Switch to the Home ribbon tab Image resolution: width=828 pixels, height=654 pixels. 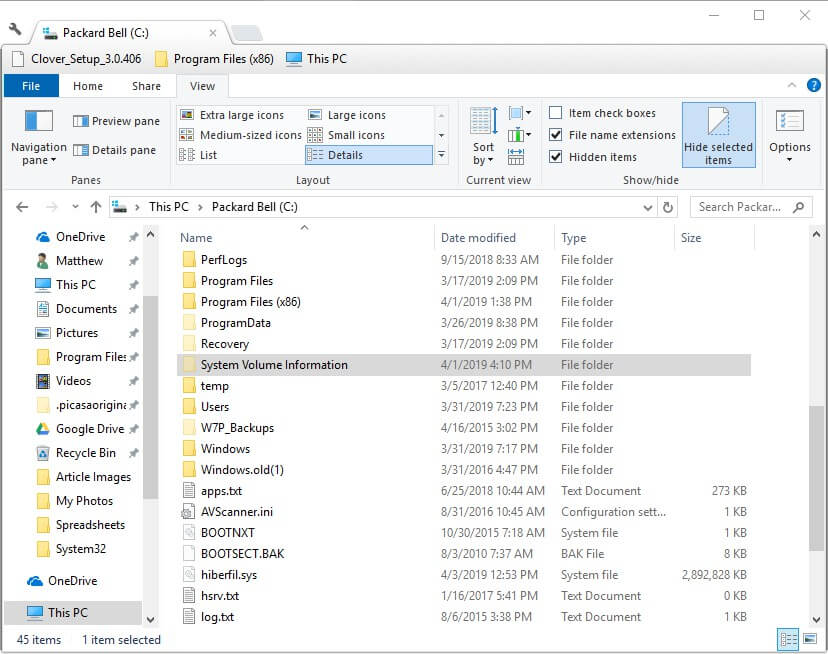coord(88,86)
